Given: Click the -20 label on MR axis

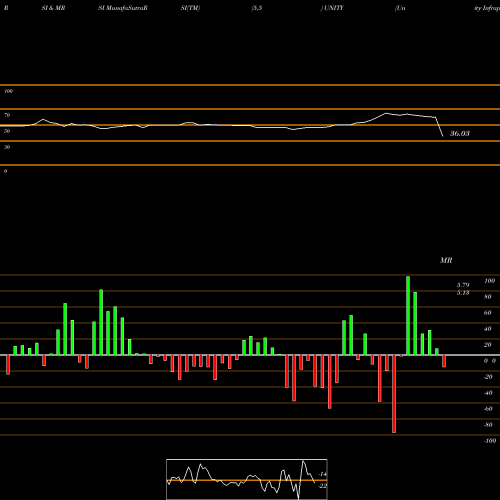Looking at the screenshot, I should 488,377.
